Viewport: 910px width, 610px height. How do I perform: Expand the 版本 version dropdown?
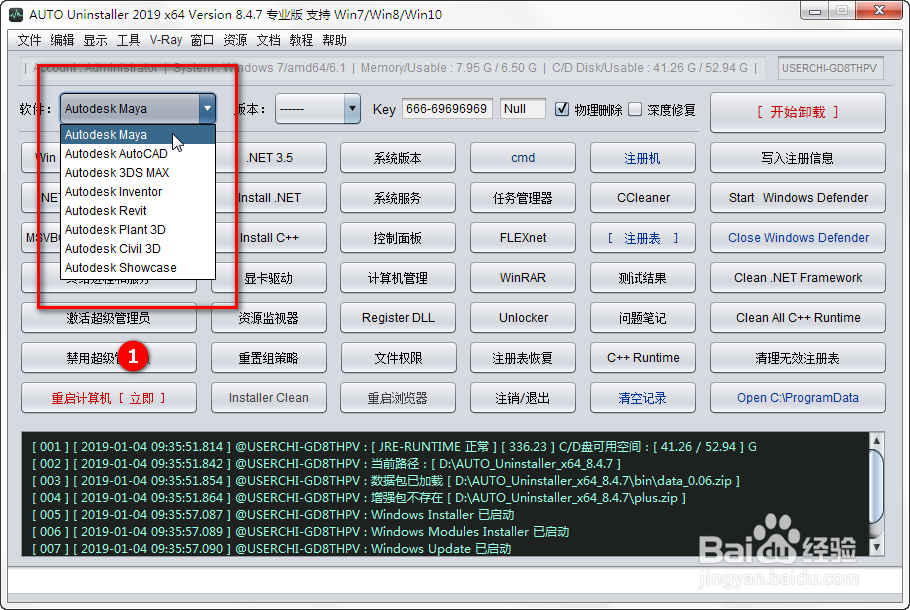[352, 109]
